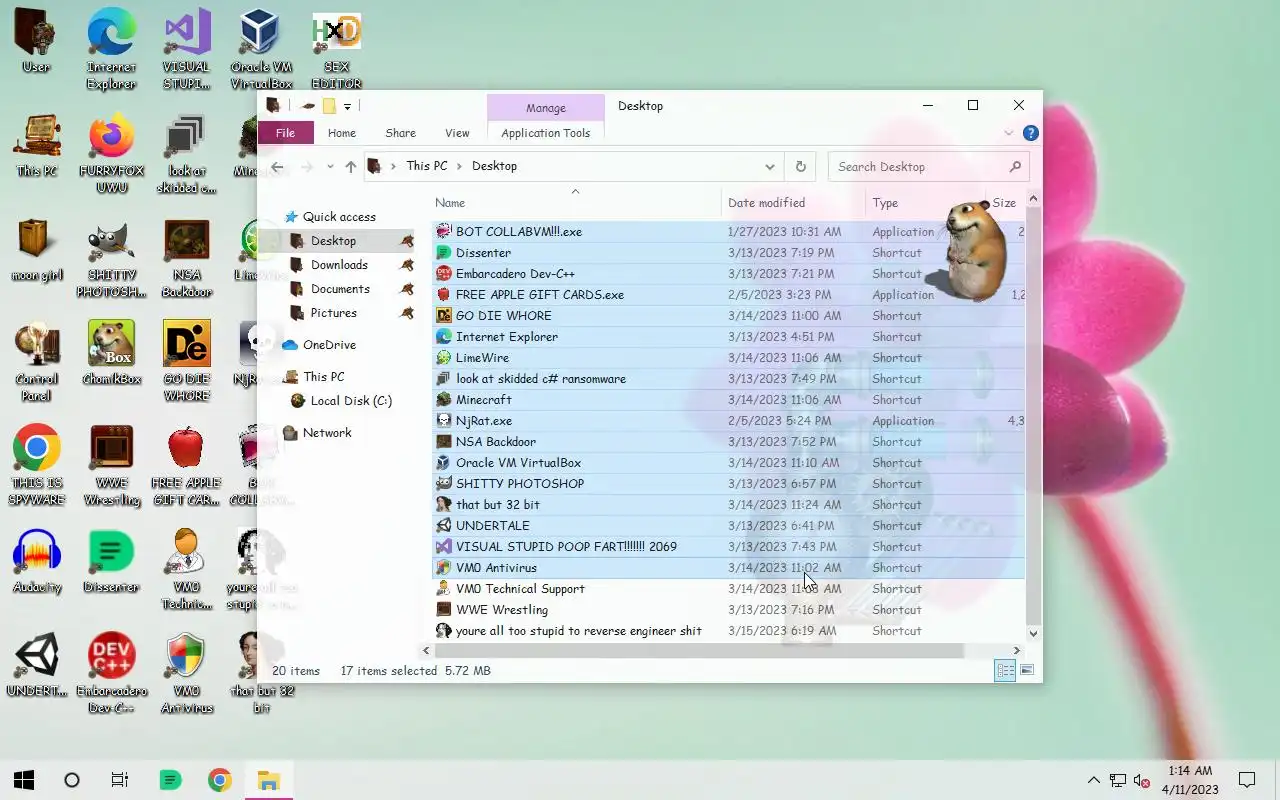This screenshot has width=1280, height=800.
Task: Select the Oracle VM VirtualBox desktop icon
Action: (x=261, y=50)
